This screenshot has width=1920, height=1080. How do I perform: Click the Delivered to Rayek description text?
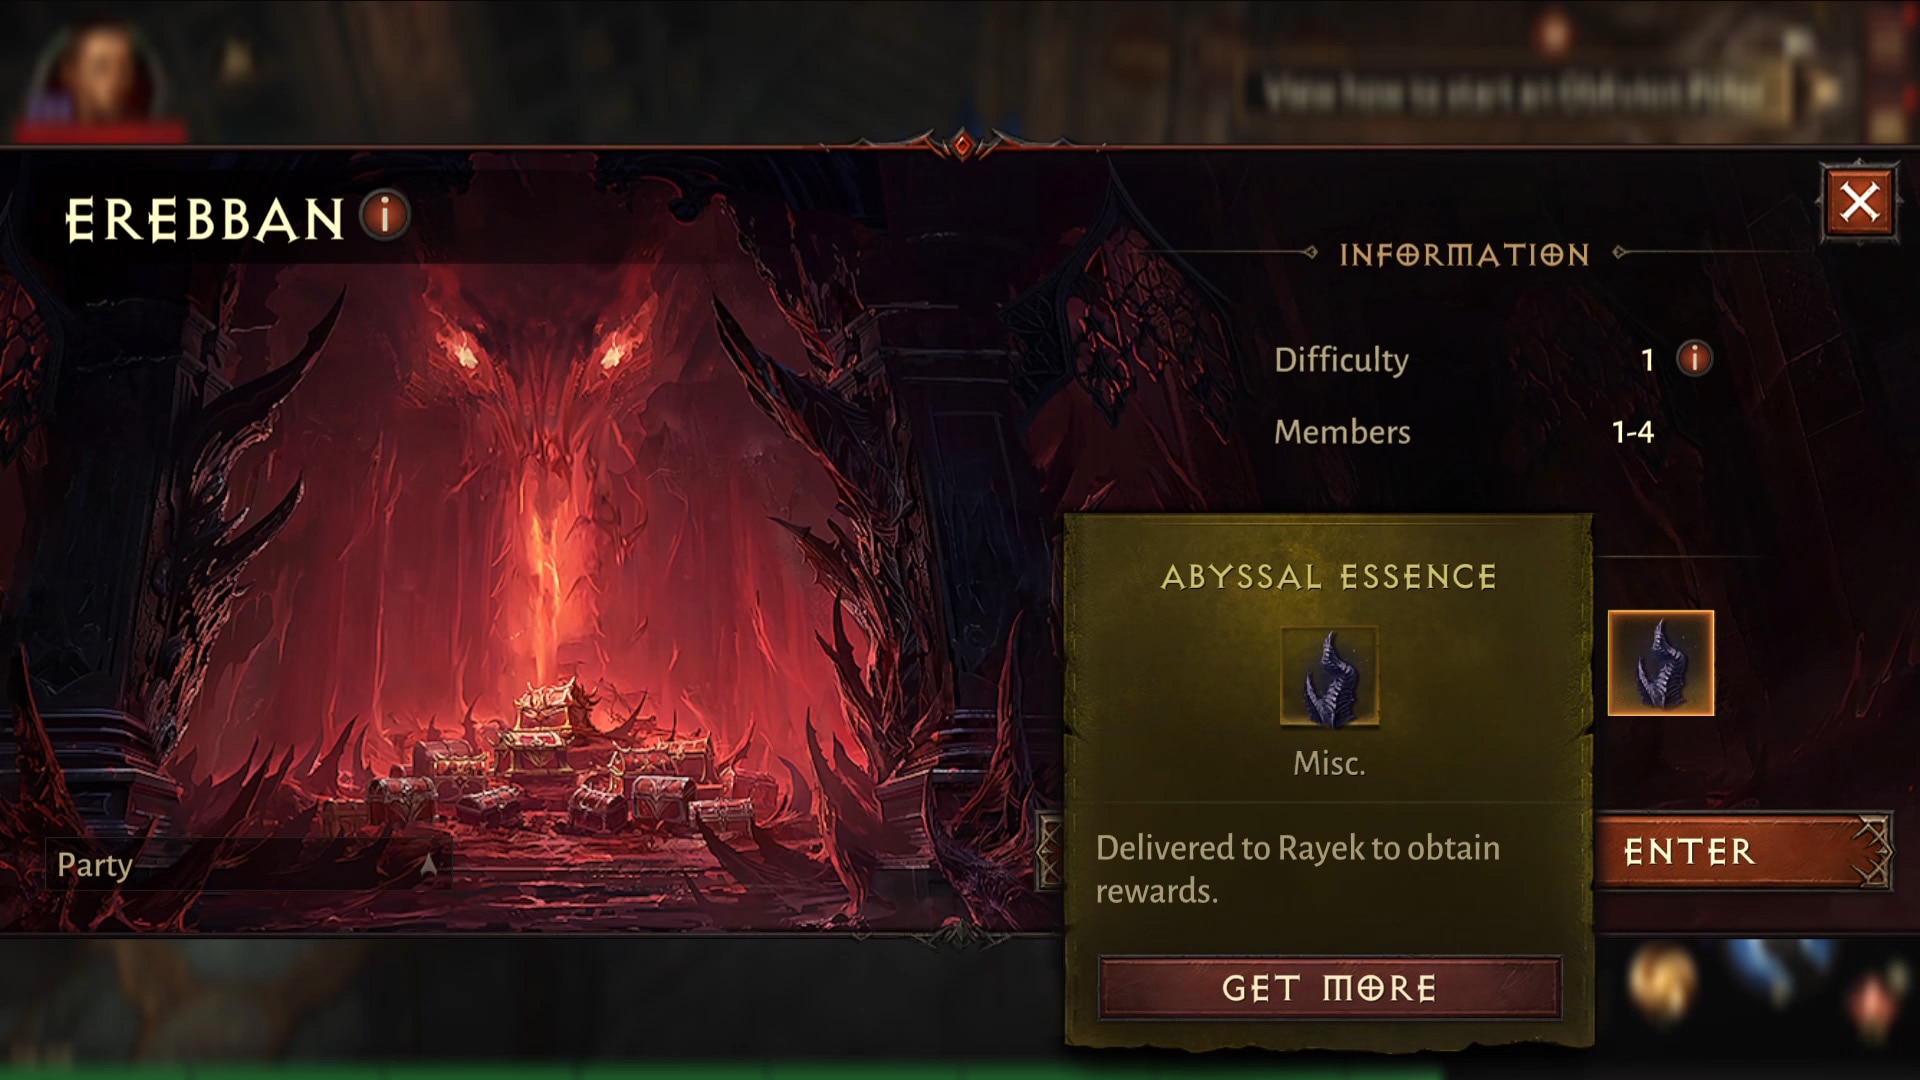coord(1298,869)
